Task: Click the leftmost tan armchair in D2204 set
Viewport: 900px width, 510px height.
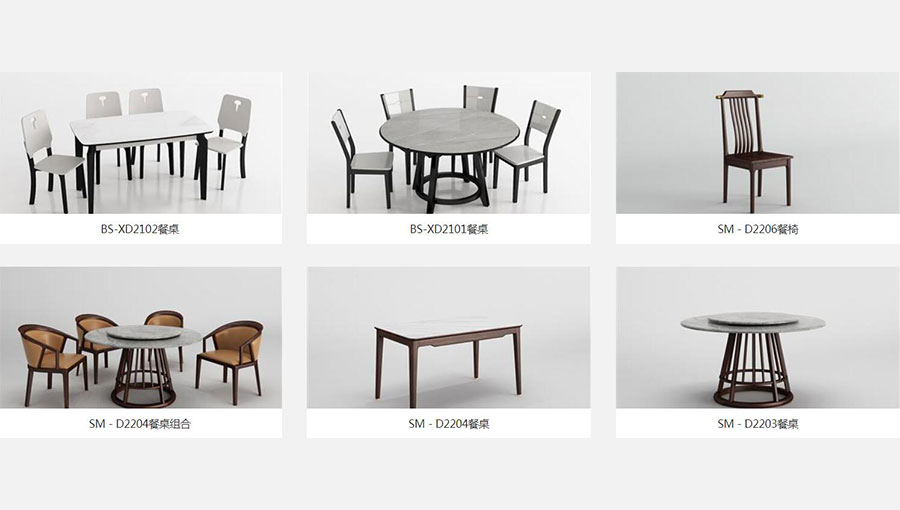Action: click(x=52, y=364)
